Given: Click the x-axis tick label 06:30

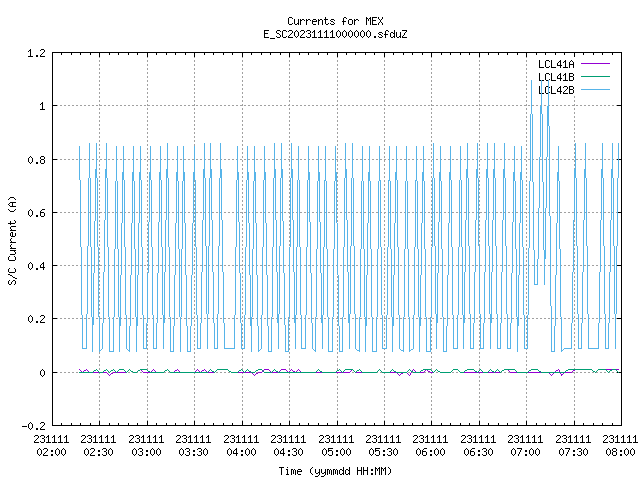Looking at the screenshot, I should click(478, 452).
